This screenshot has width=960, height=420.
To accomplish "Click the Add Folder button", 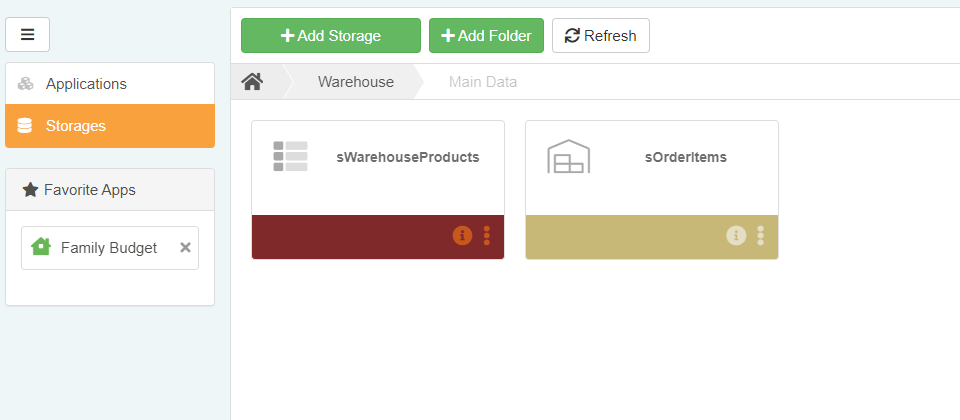I will pyautogui.click(x=486, y=35).
